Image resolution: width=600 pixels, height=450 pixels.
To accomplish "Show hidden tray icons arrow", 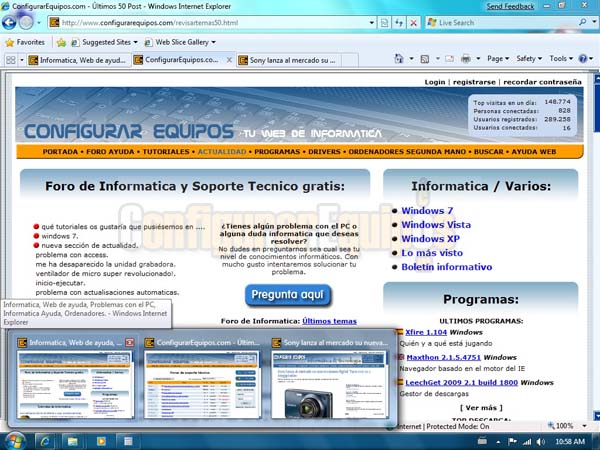I will point(498,442).
